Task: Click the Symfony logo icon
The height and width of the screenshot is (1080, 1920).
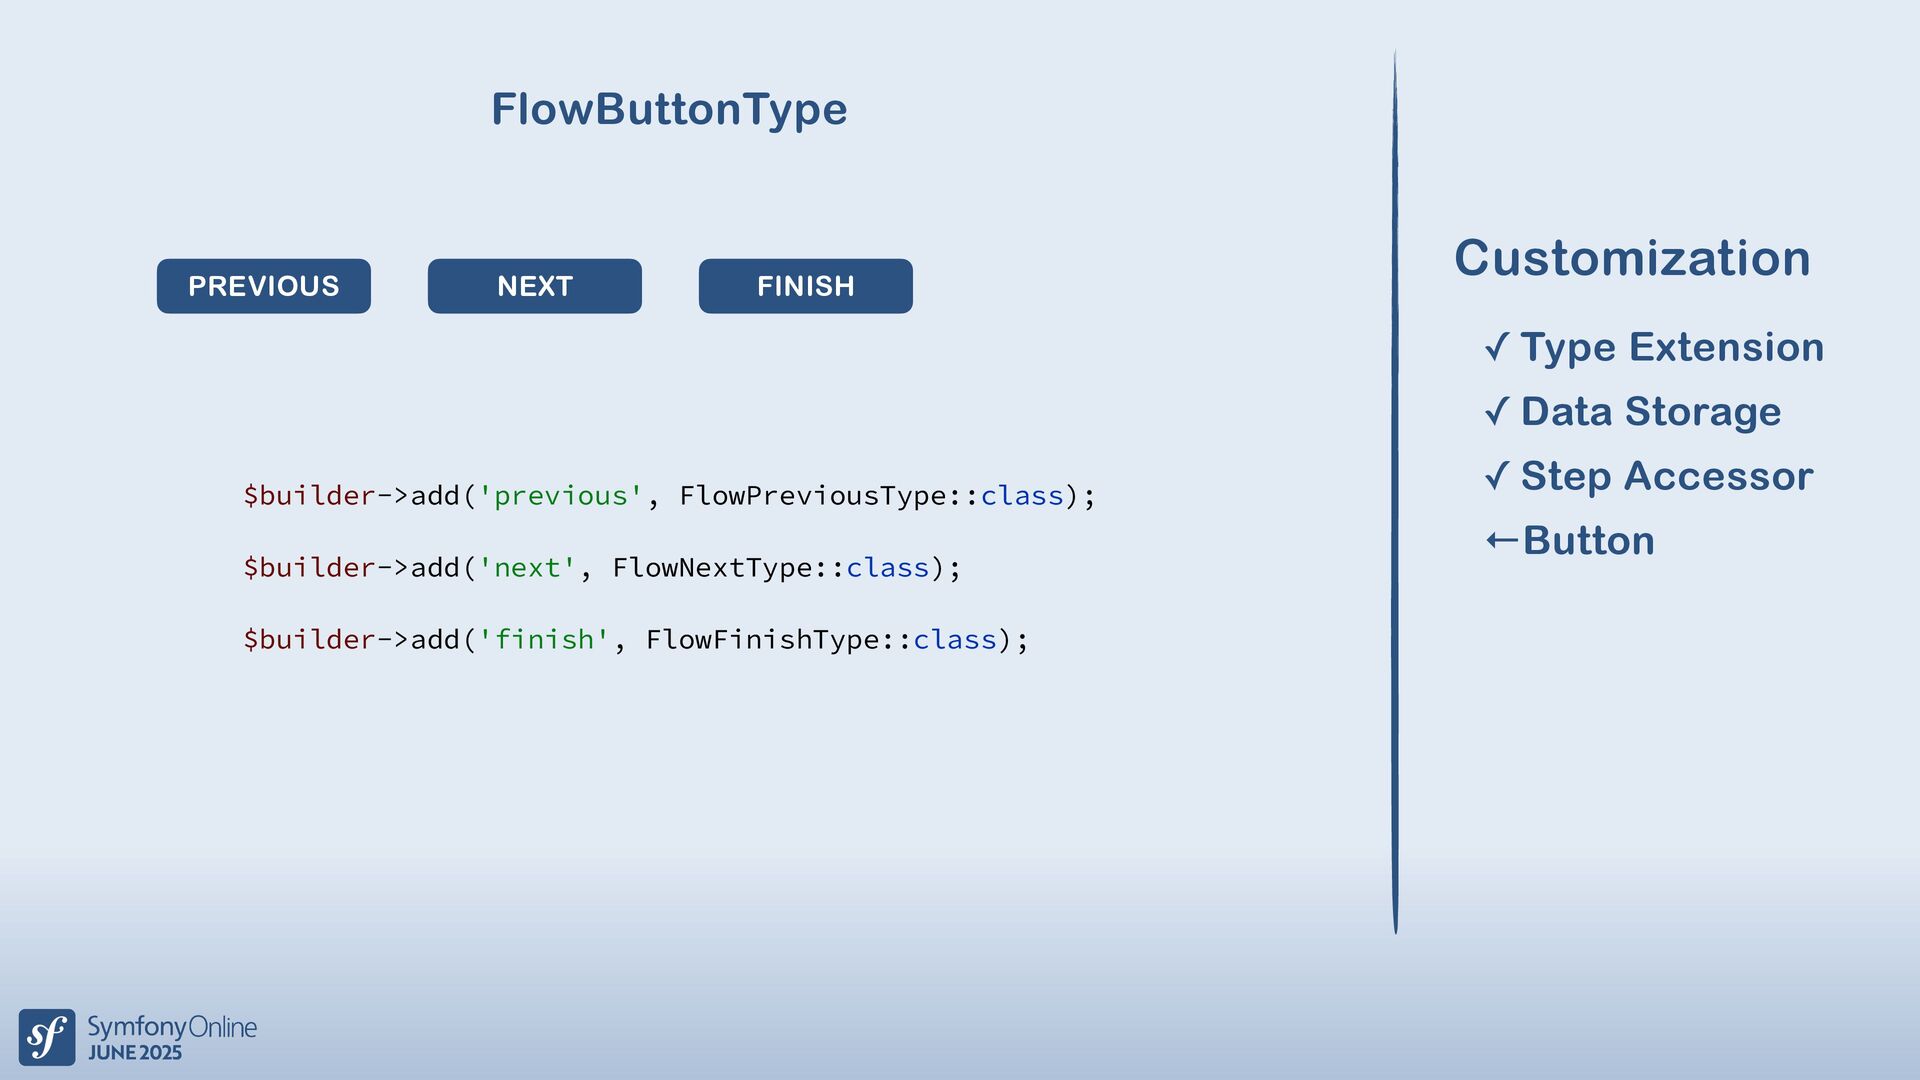Action: (47, 1037)
